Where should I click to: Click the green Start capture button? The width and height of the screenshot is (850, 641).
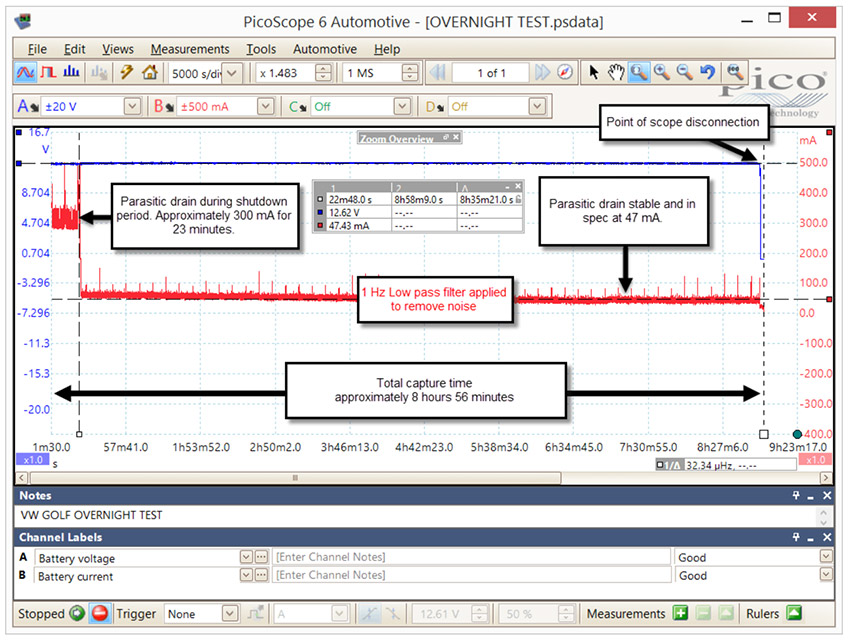[x=78, y=614]
